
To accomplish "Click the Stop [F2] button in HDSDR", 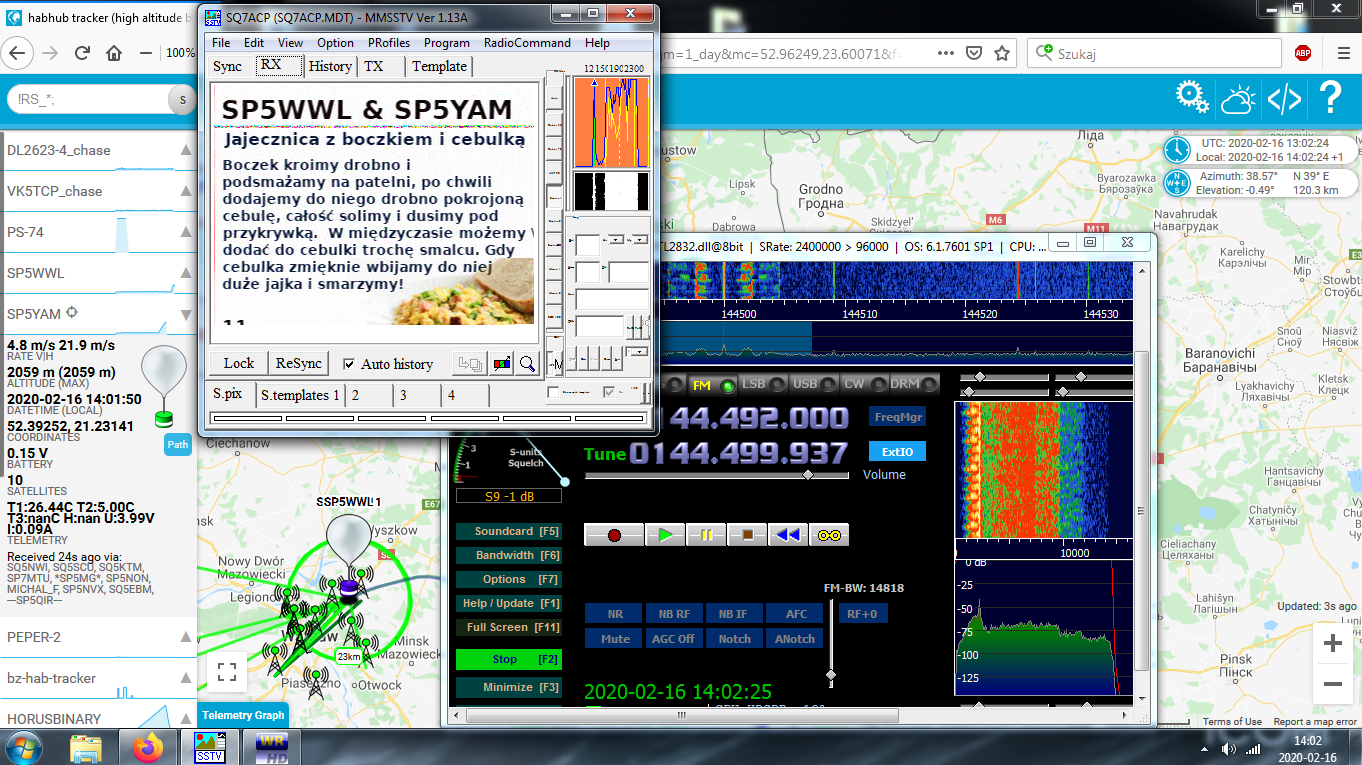I will (x=507, y=660).
